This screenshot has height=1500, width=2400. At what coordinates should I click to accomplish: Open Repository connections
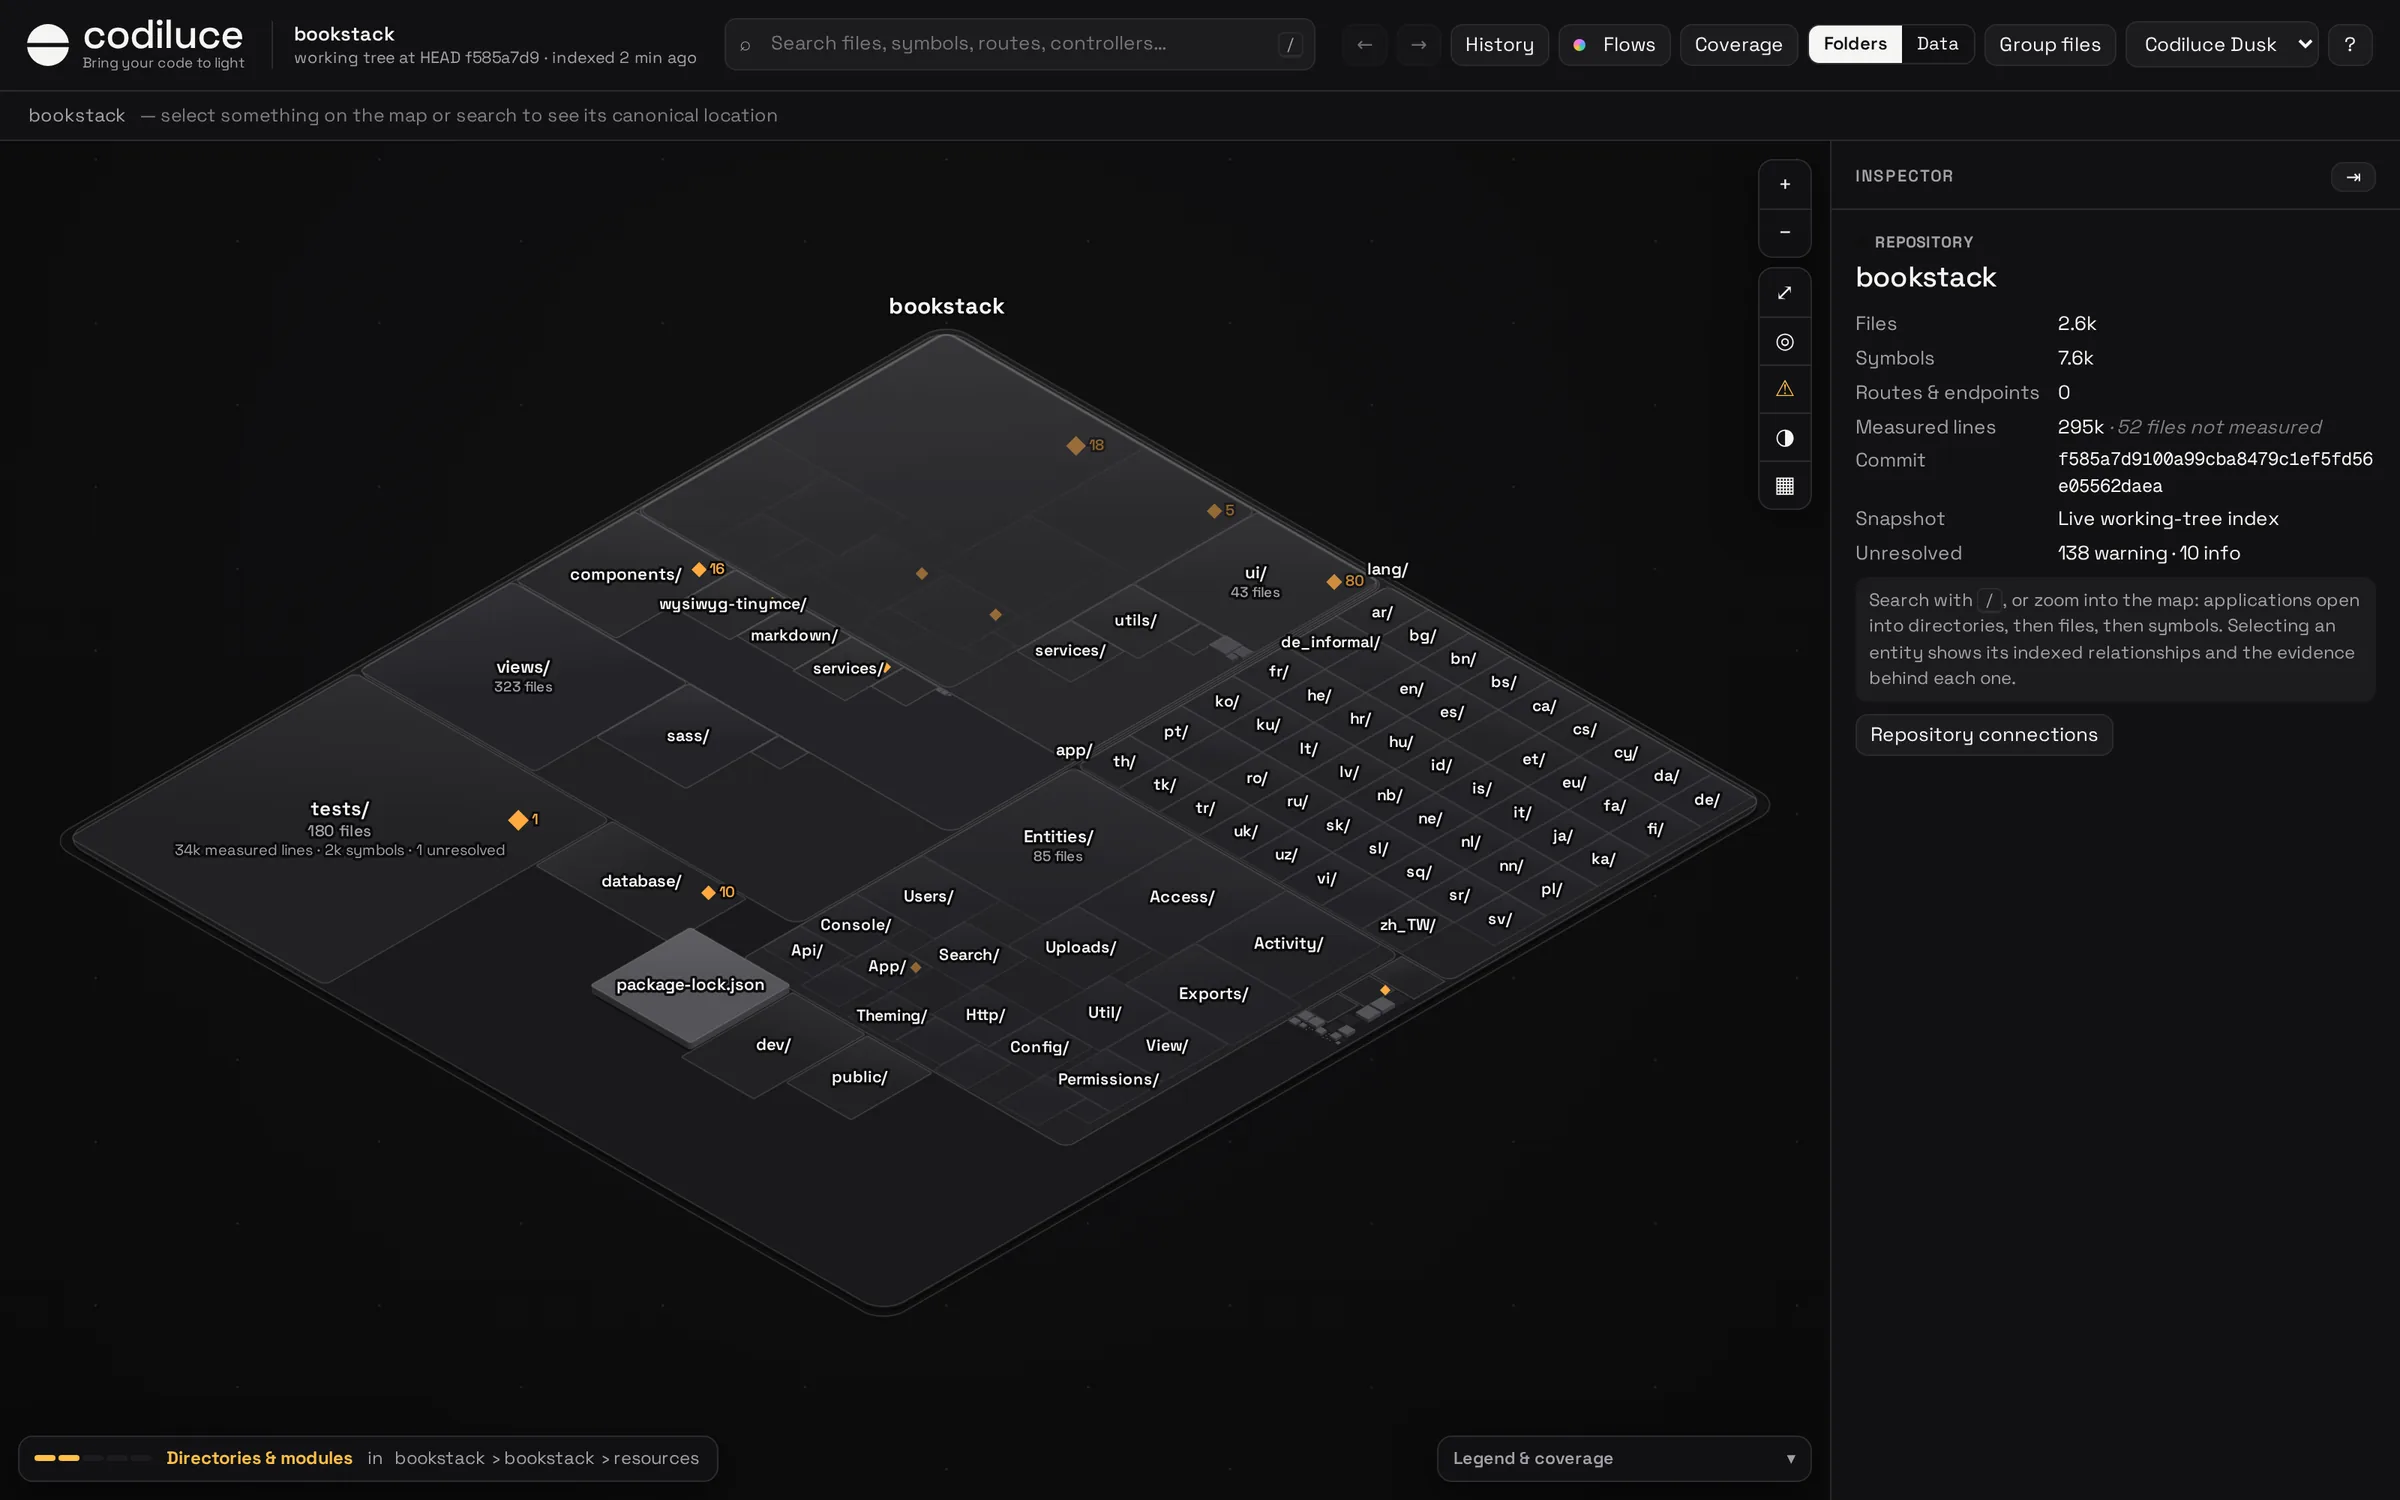(1983, 735)
